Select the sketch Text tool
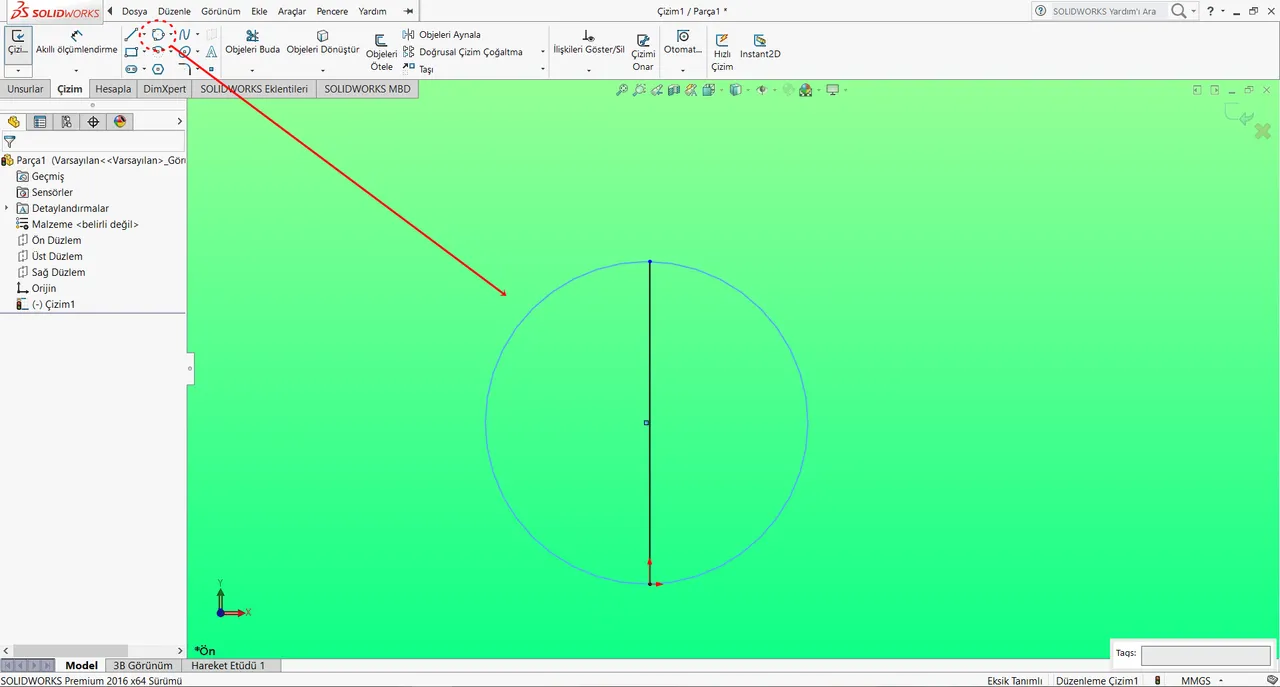 click(211, 52)
